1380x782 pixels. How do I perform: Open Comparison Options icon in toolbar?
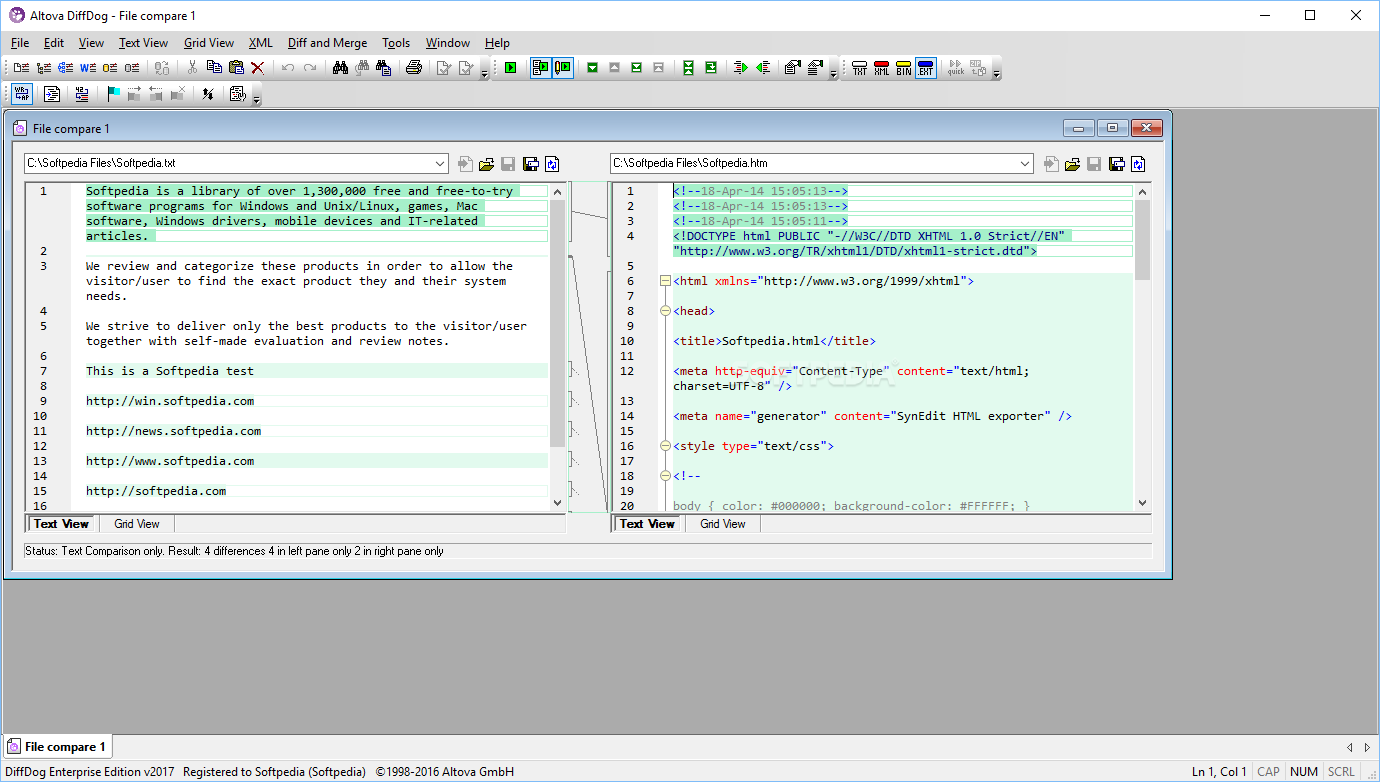[x=793, y=68]
